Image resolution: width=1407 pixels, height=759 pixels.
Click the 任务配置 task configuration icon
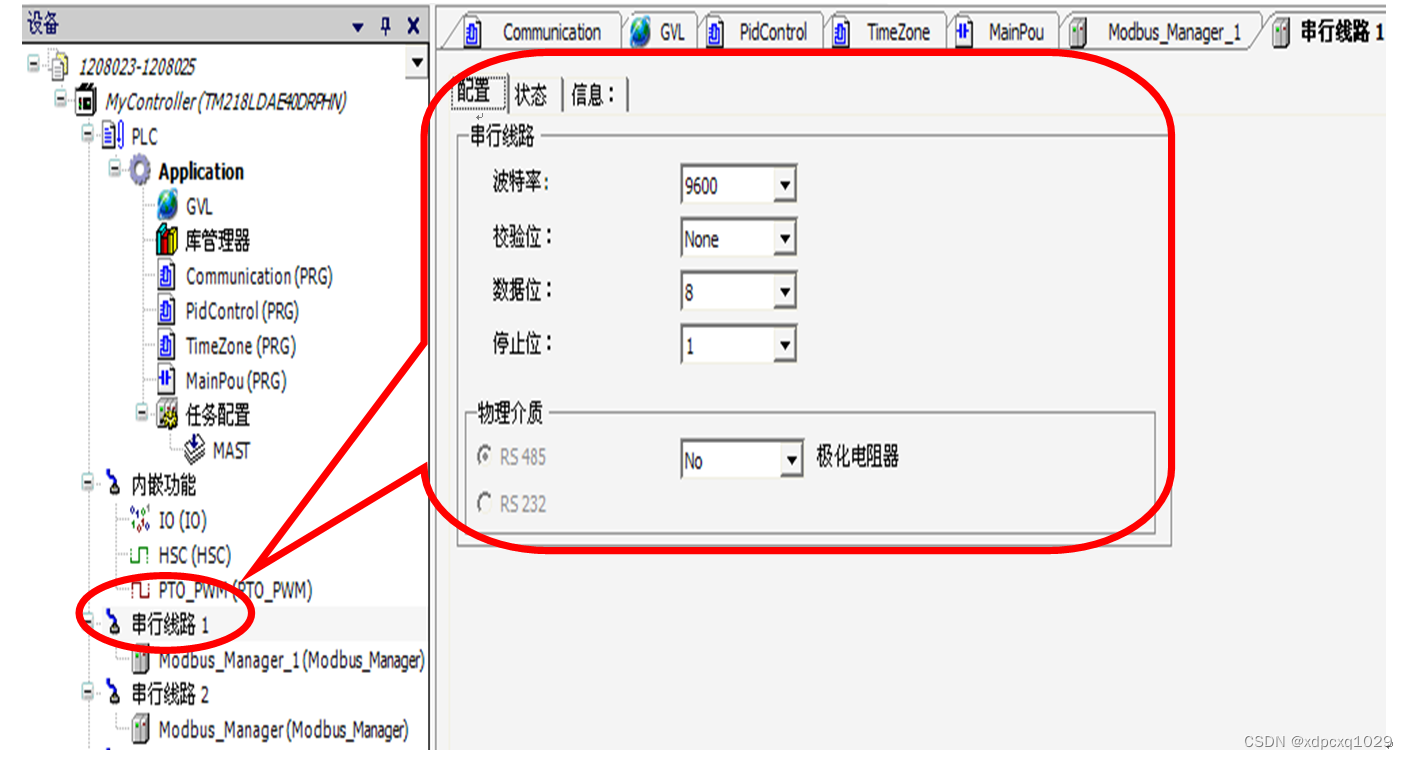(x=167, y=415)
